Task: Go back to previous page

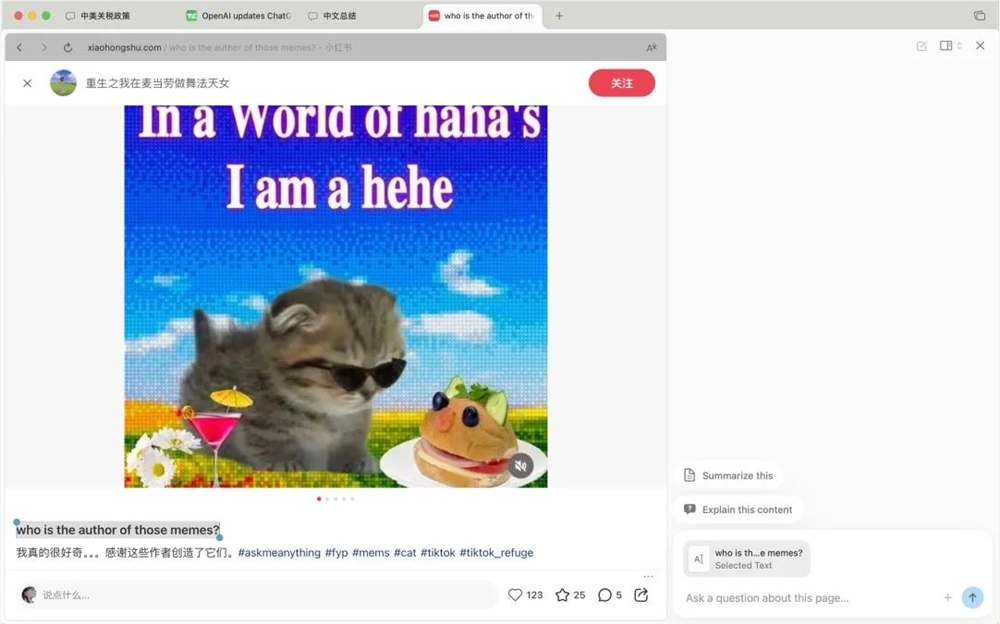Action: 20,47
